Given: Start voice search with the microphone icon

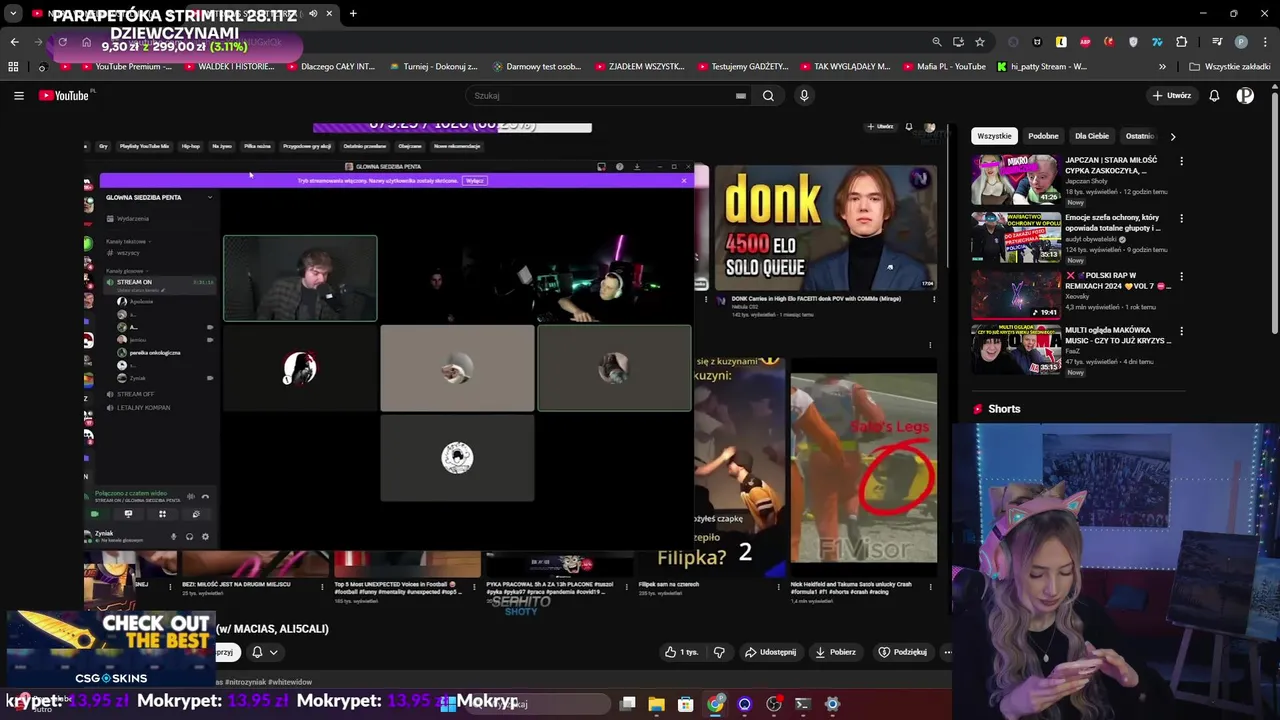Looking at the screenshot, I should pyautogui.click(x=804, y=96).
